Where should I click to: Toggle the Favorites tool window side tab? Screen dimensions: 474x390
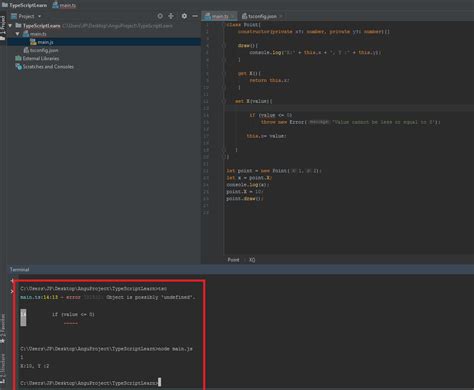3,328
